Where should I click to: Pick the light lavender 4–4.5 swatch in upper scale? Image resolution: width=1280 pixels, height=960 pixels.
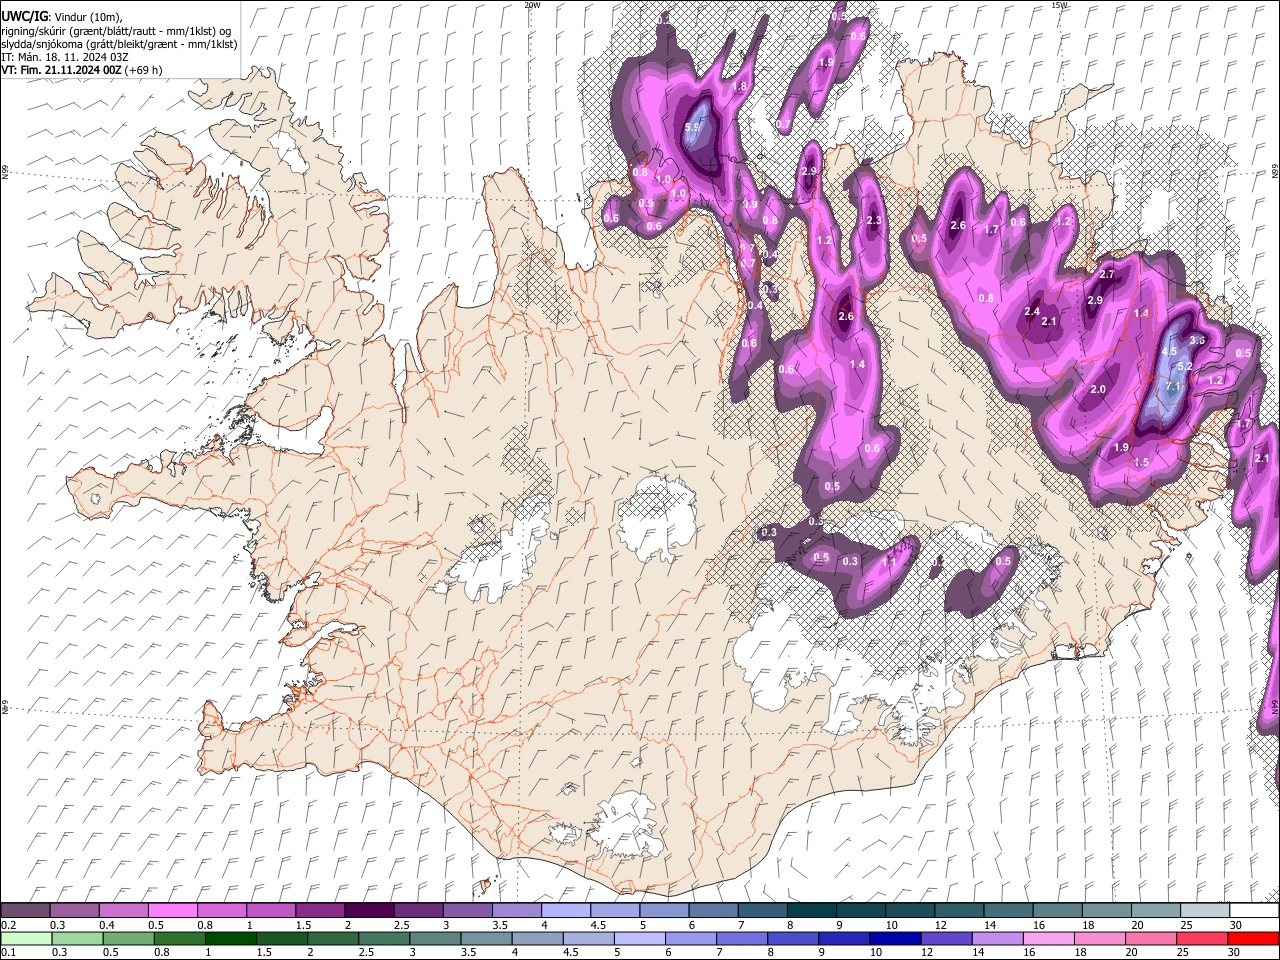566,910
